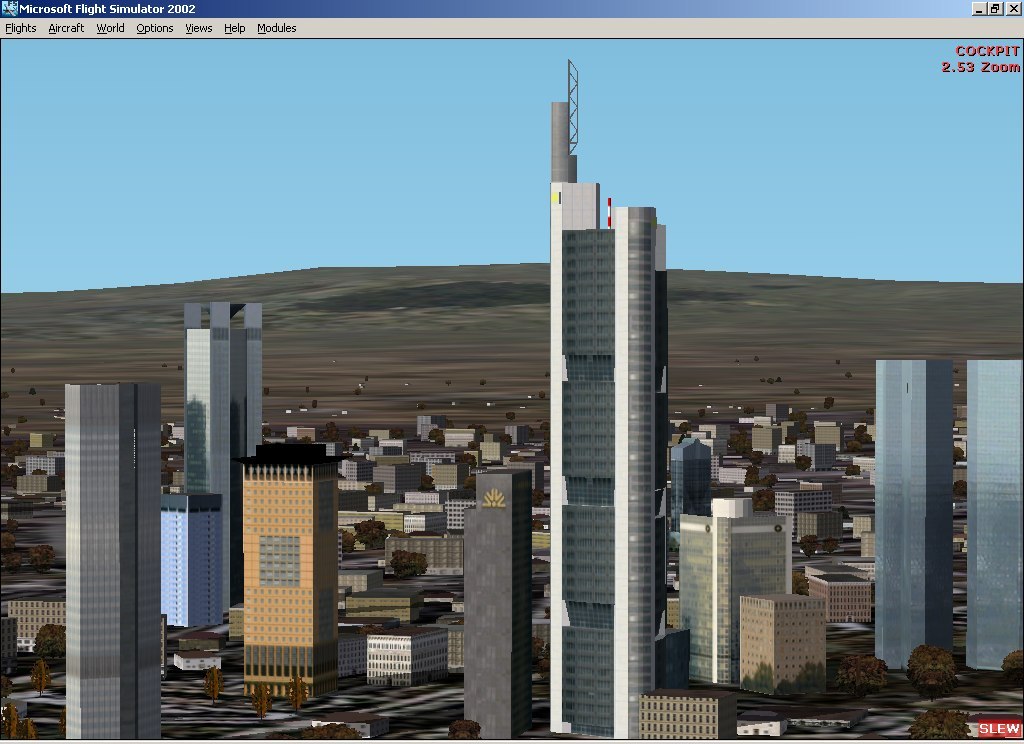
Task: Click the yellow marker on the tallest tower's top
Action: click(555, 198)
